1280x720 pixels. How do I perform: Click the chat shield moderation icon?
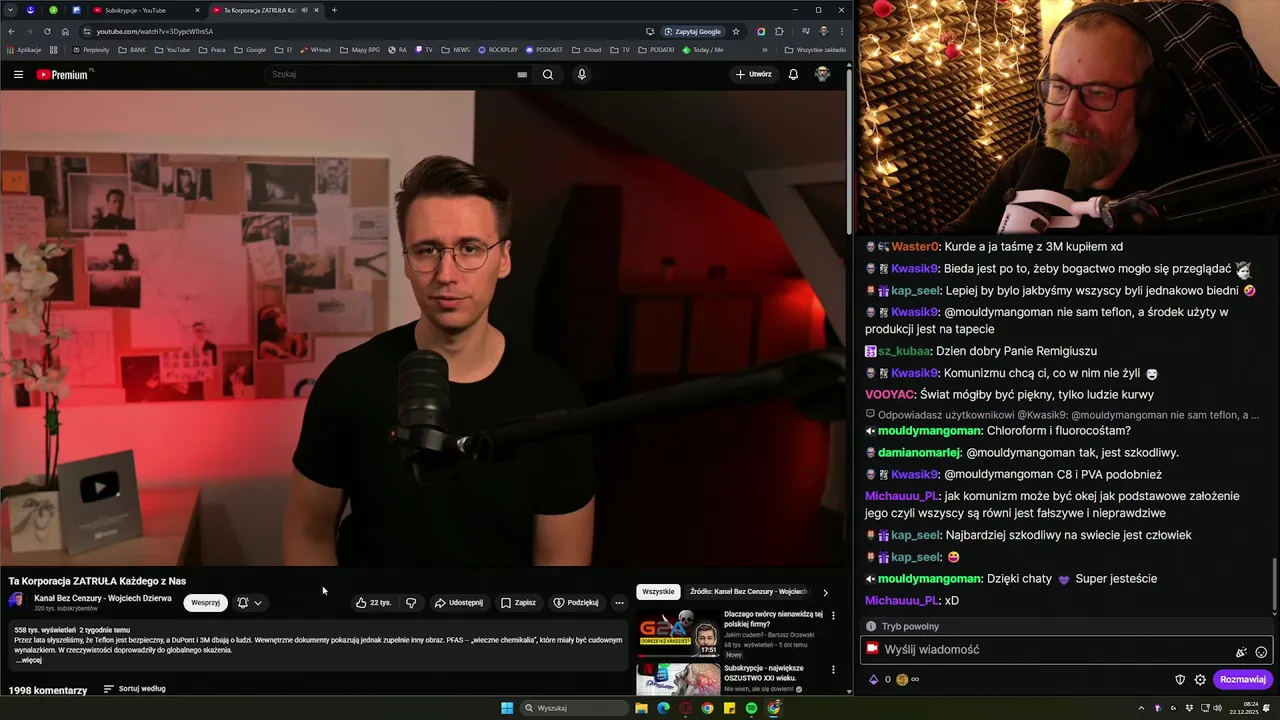point(1180,679)
